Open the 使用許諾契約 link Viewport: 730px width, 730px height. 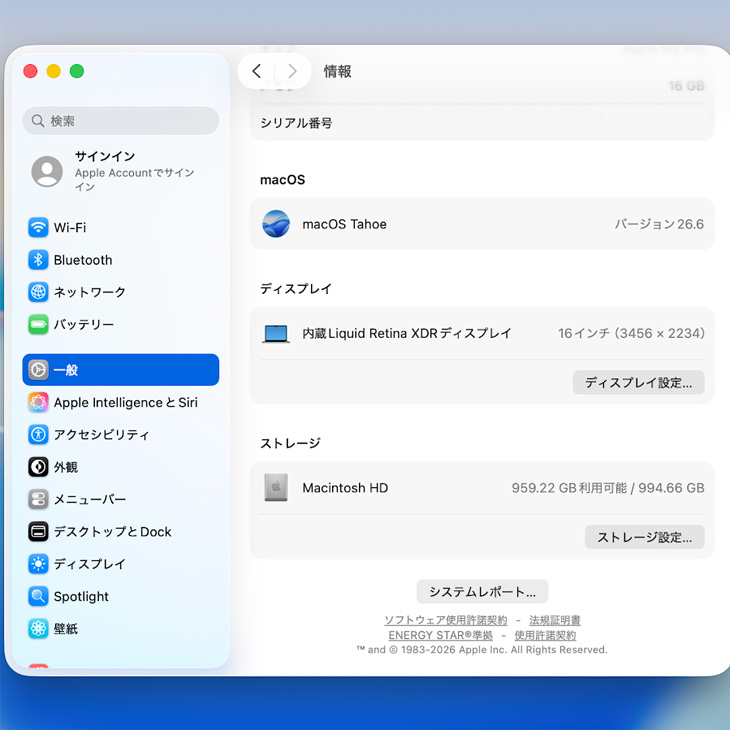pyautogui.click(x=545, y=635)
